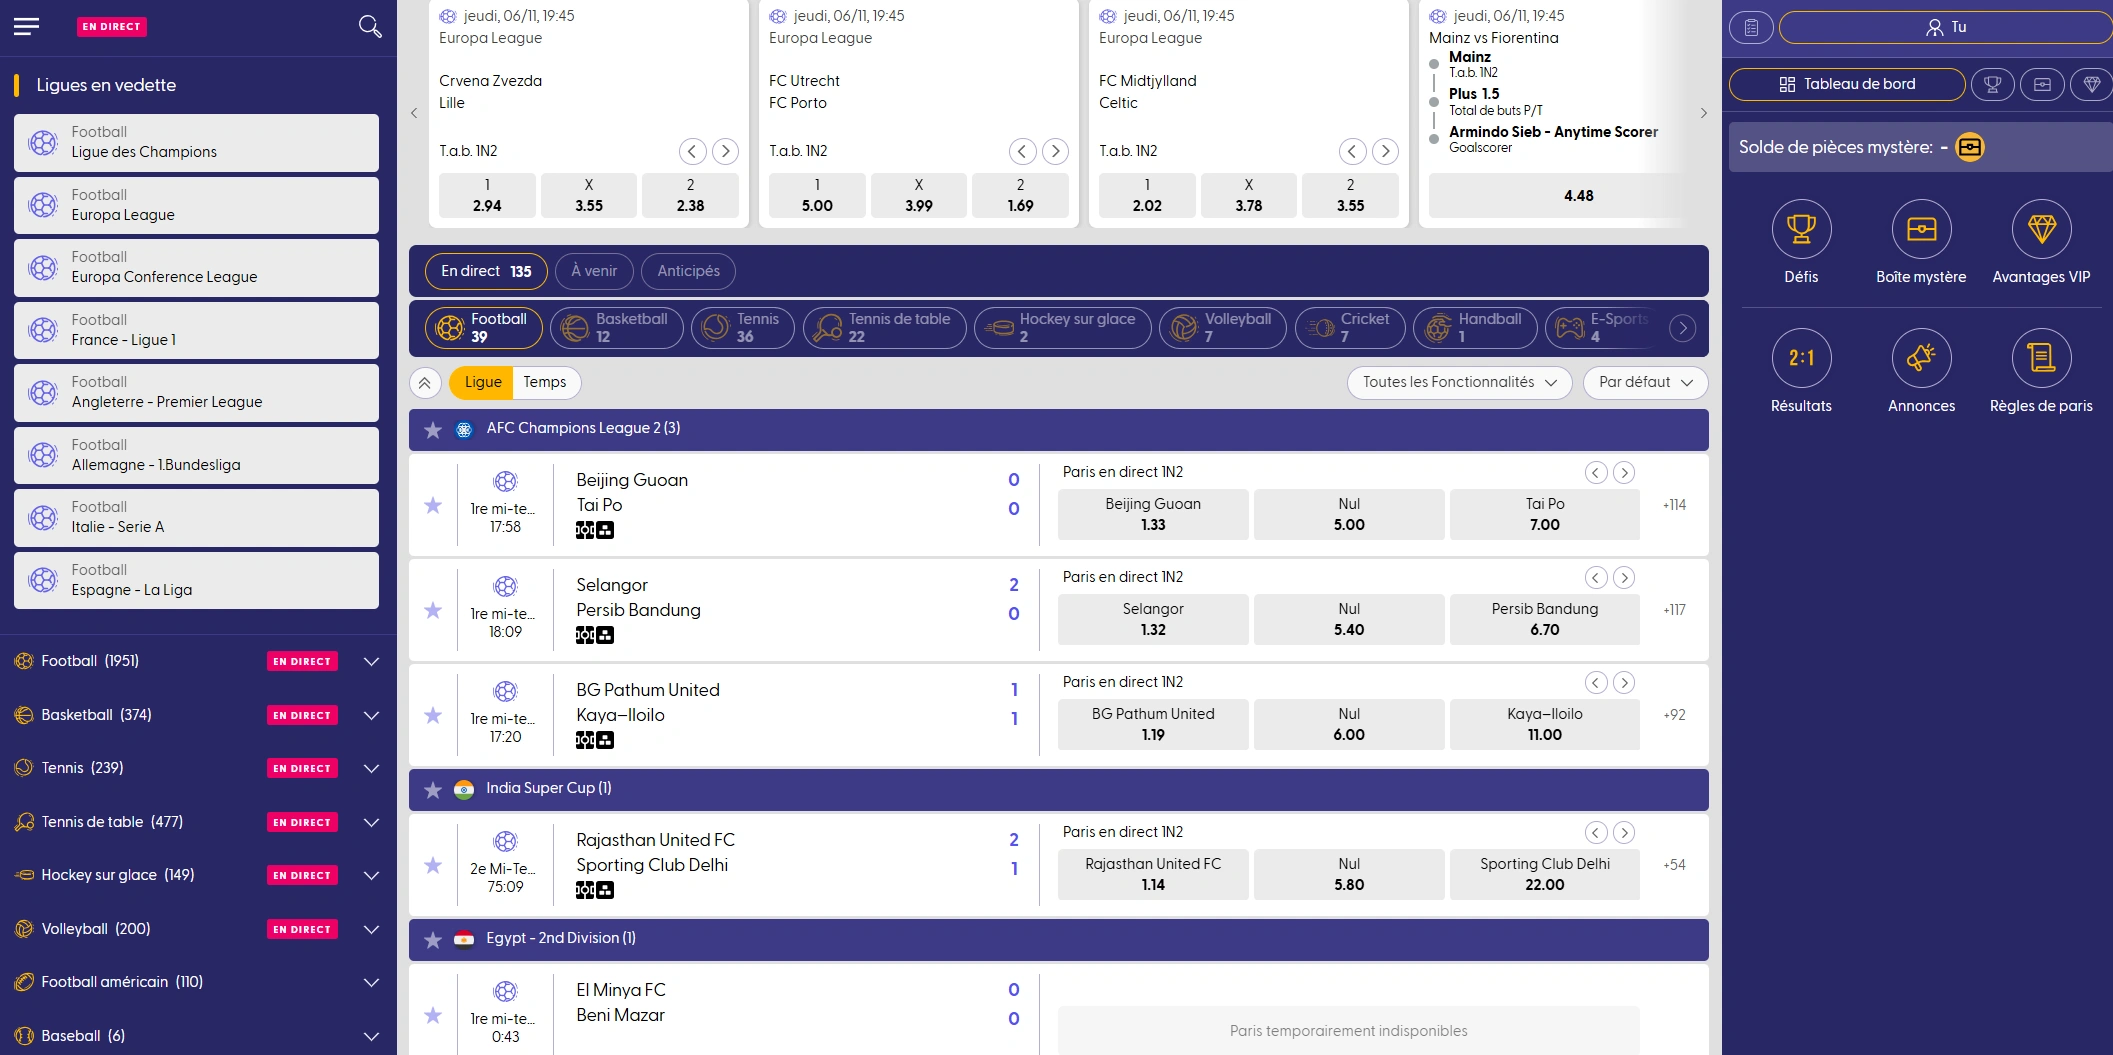Switch to the À venir tab

[x=594, y=271]
